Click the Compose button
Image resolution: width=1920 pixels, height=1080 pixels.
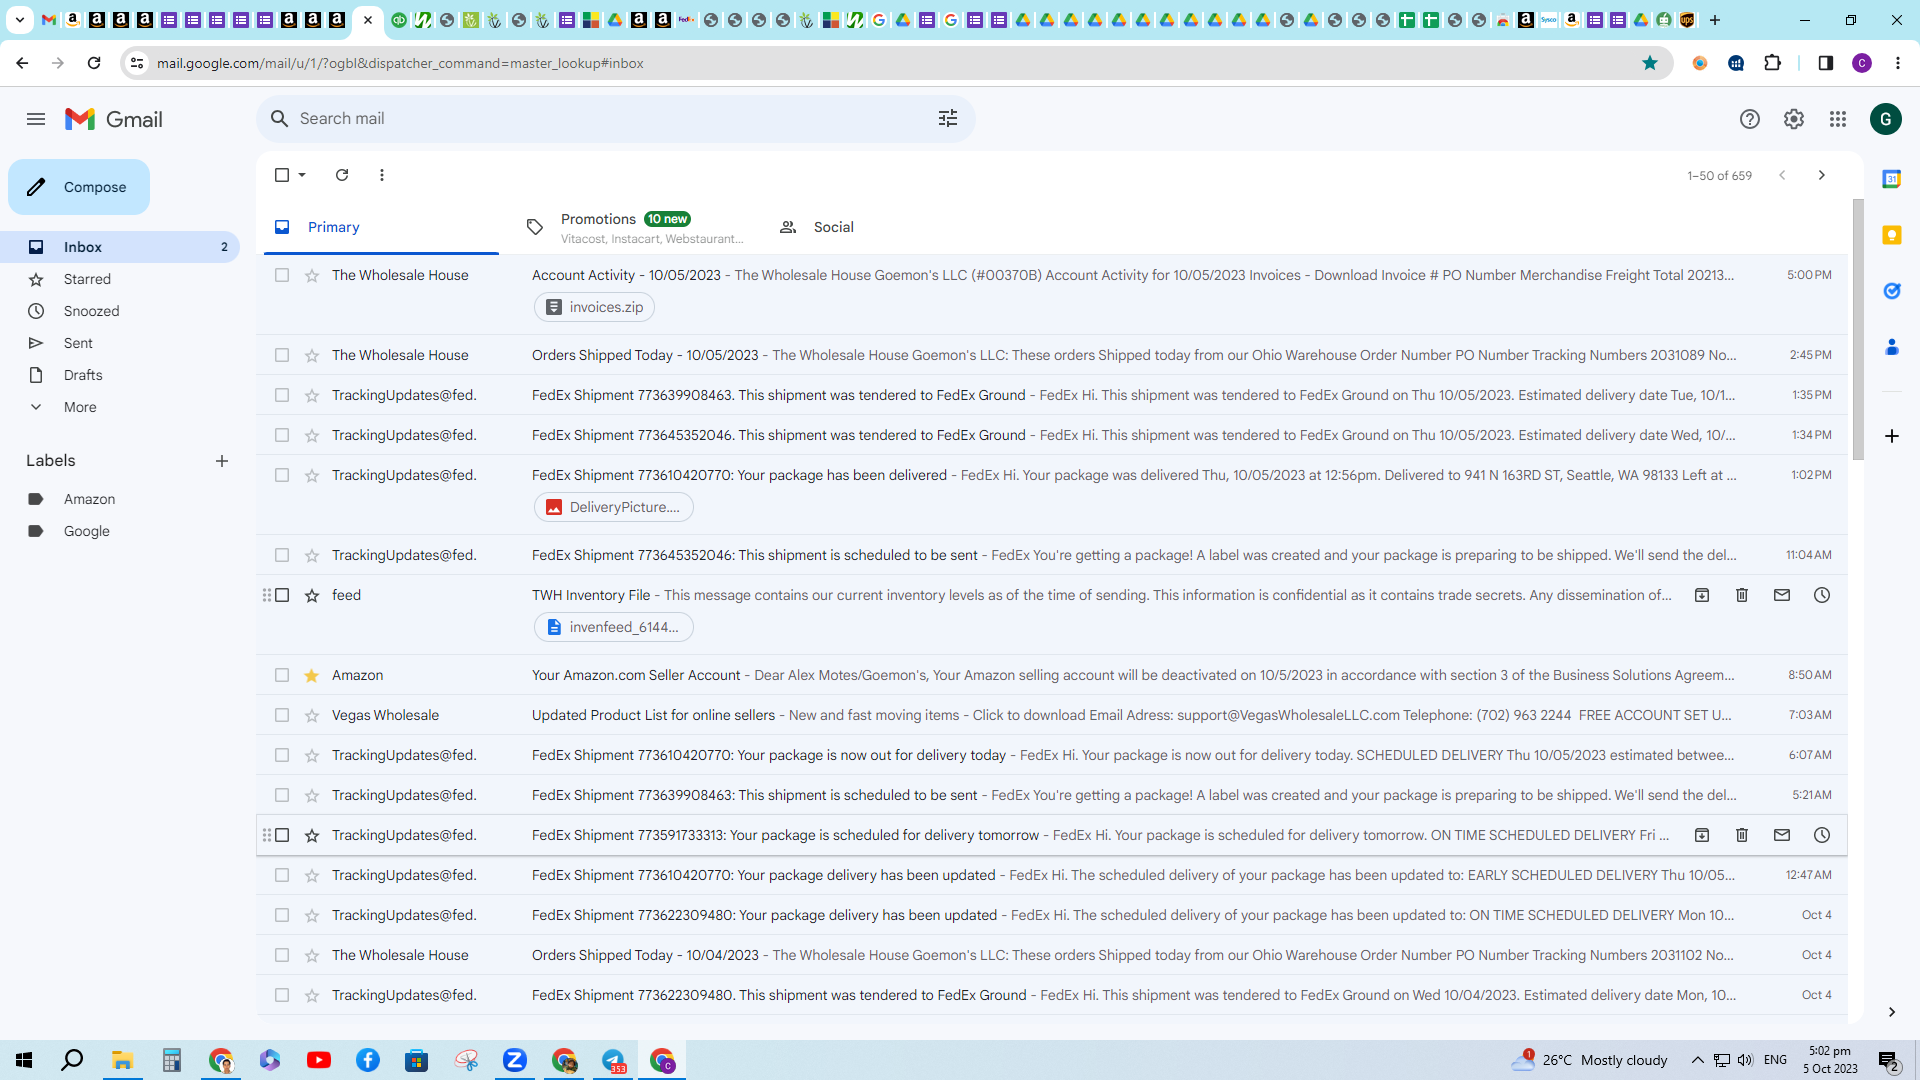[79, 187]
